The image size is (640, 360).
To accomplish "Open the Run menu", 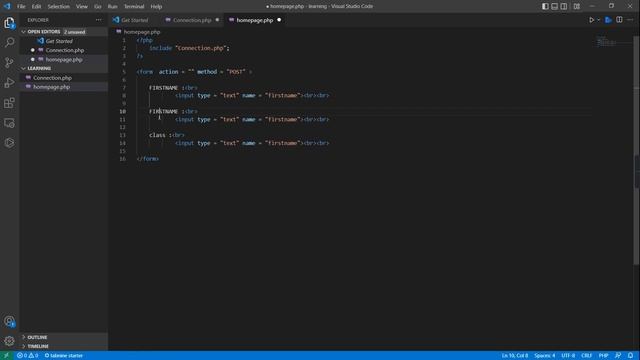I will coord(112,7).
